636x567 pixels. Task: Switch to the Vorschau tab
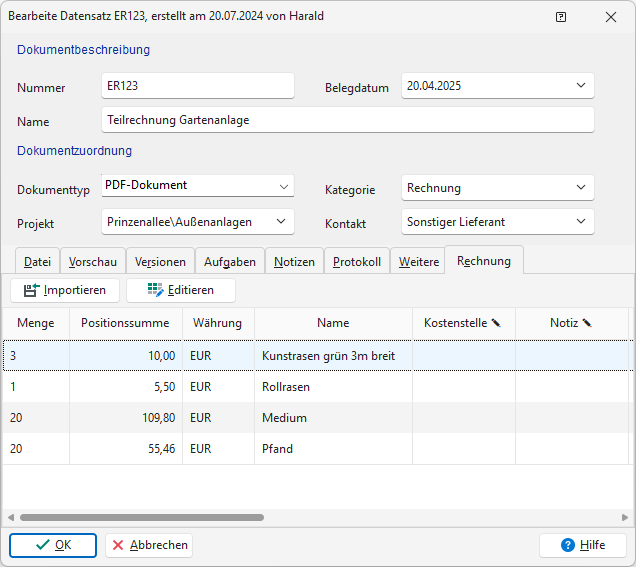[93, 262]
